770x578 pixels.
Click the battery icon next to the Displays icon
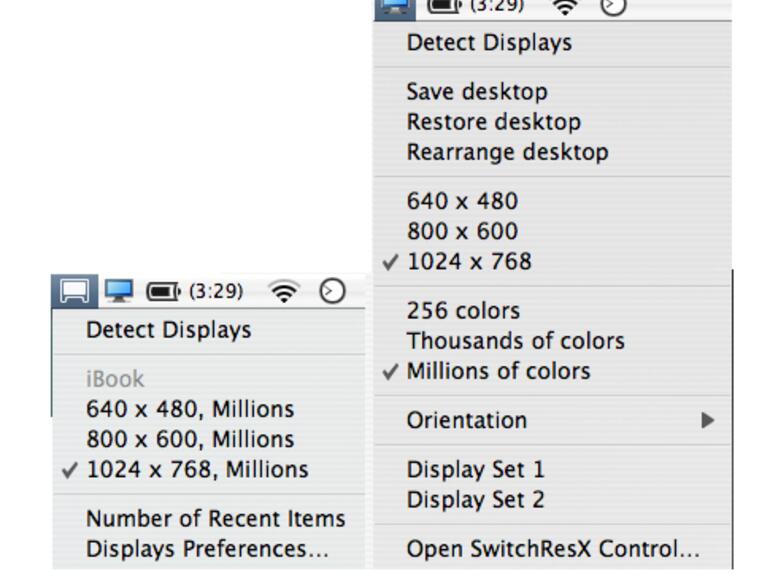click(163, 291)
